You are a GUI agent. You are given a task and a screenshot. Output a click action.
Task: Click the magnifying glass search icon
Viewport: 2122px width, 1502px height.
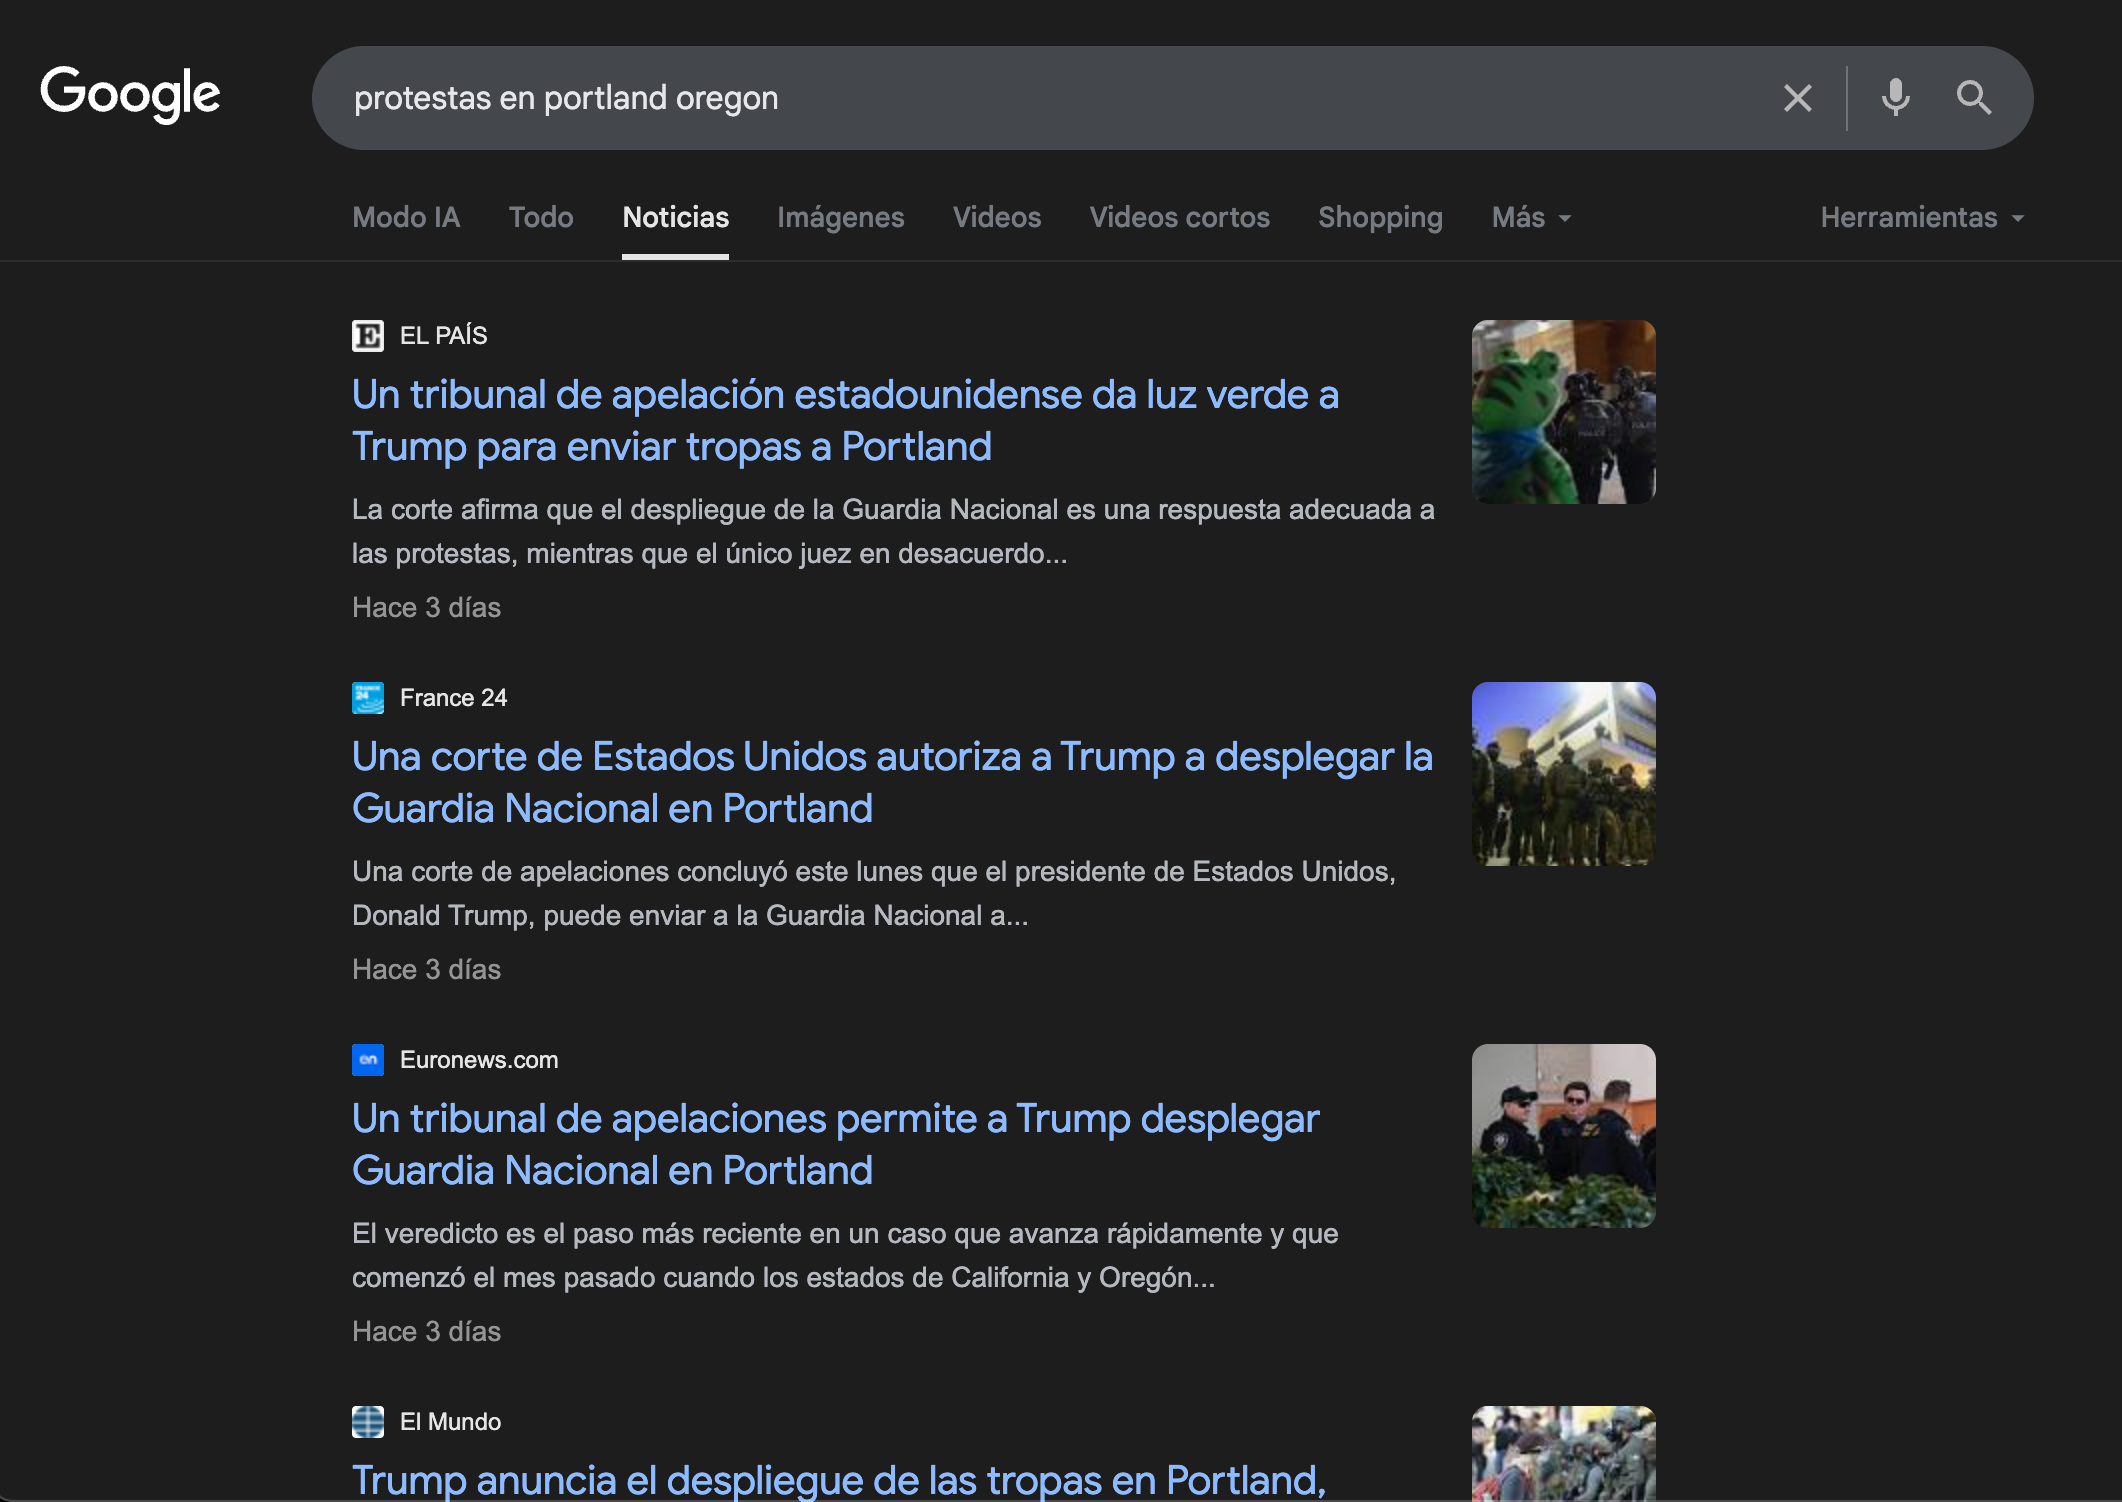(x=1973, y=98)
